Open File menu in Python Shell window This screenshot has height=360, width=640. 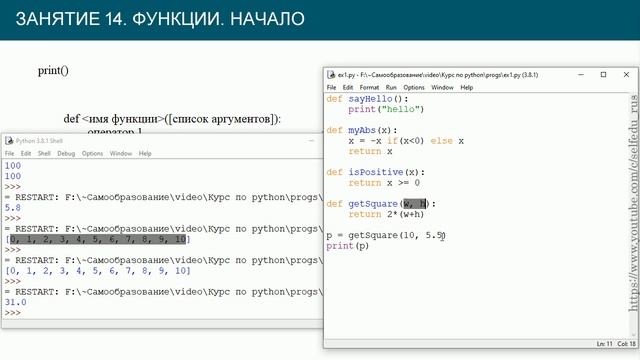click(9, 153)
